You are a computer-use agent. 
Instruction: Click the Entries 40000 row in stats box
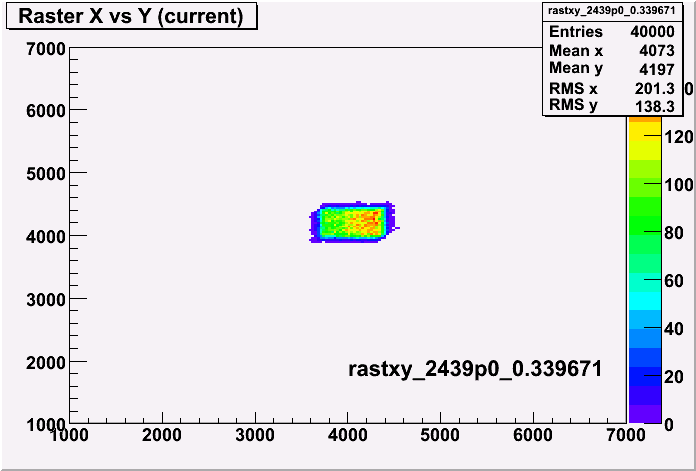pyautogui.click(x=612, y=32)
